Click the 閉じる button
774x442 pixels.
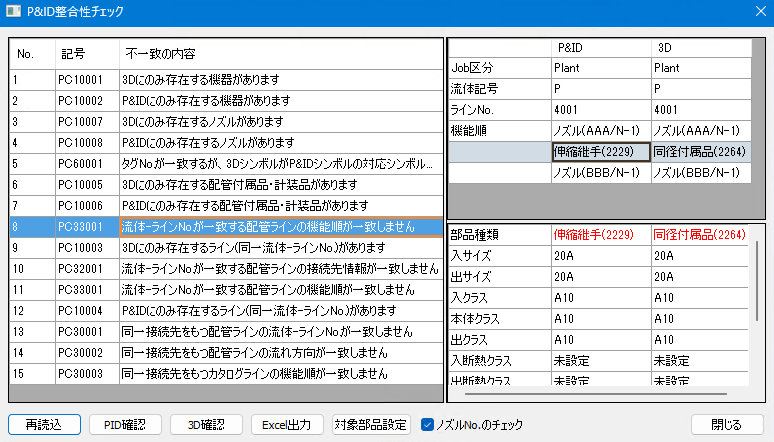(x=726, y=424)
